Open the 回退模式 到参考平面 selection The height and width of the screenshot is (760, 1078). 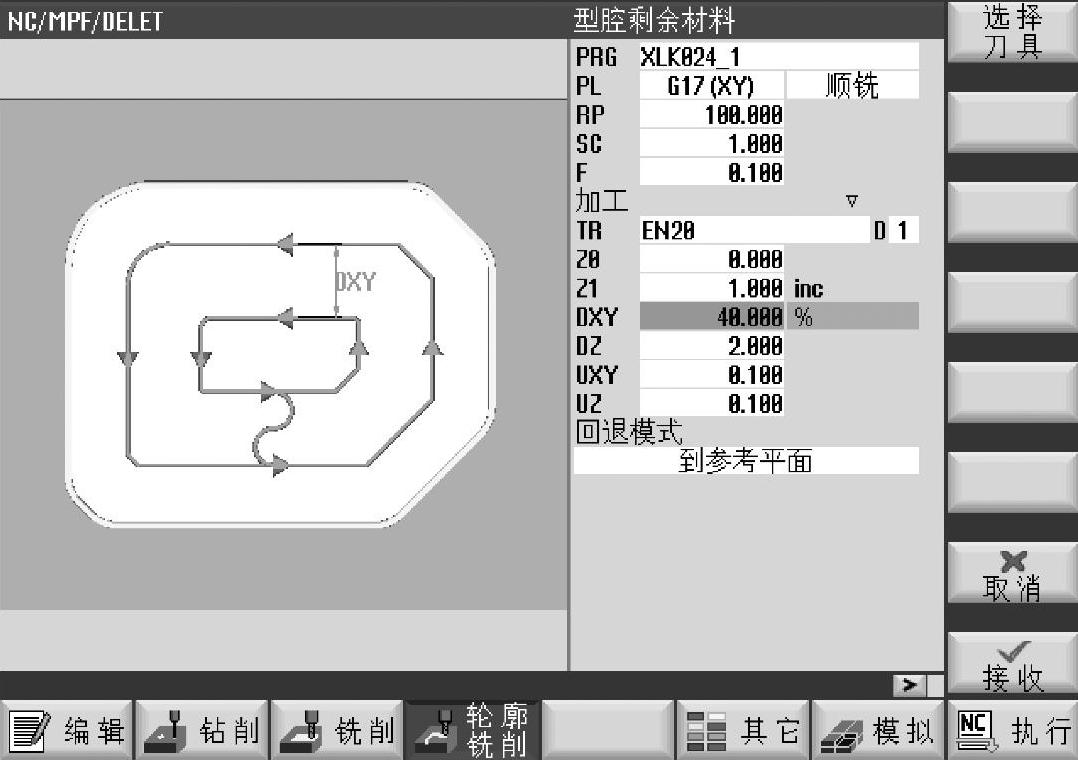745,461
